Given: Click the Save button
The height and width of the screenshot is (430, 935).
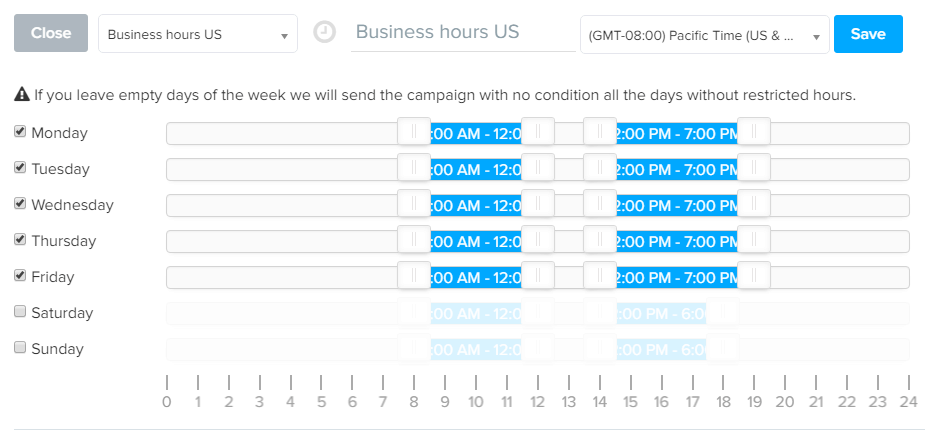Looking at the screenshot, I should [868, 34].
